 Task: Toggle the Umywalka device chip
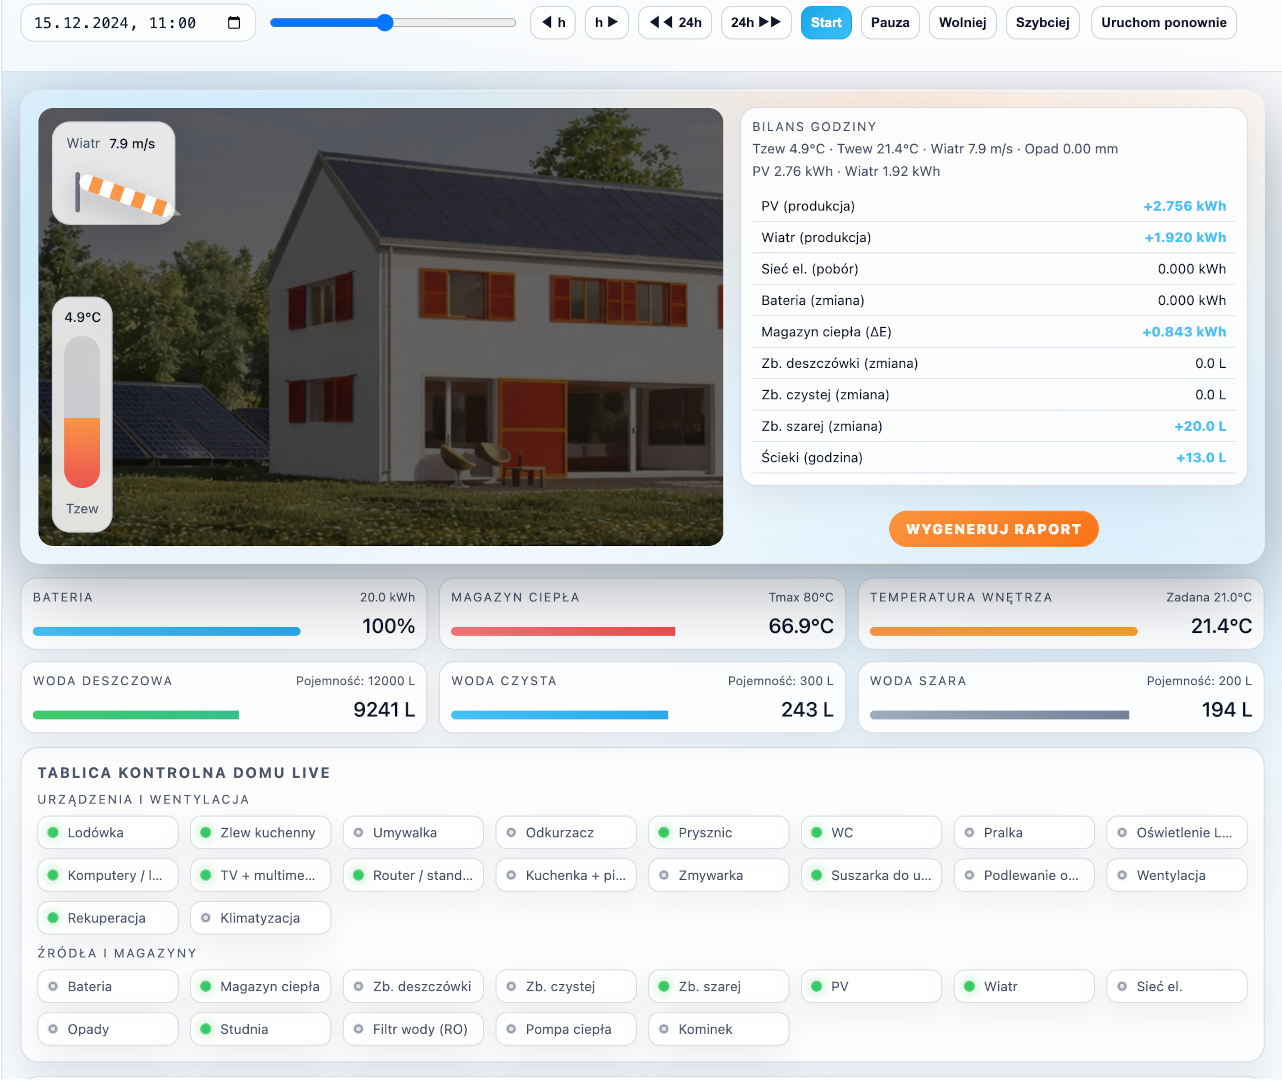(413, 832)
